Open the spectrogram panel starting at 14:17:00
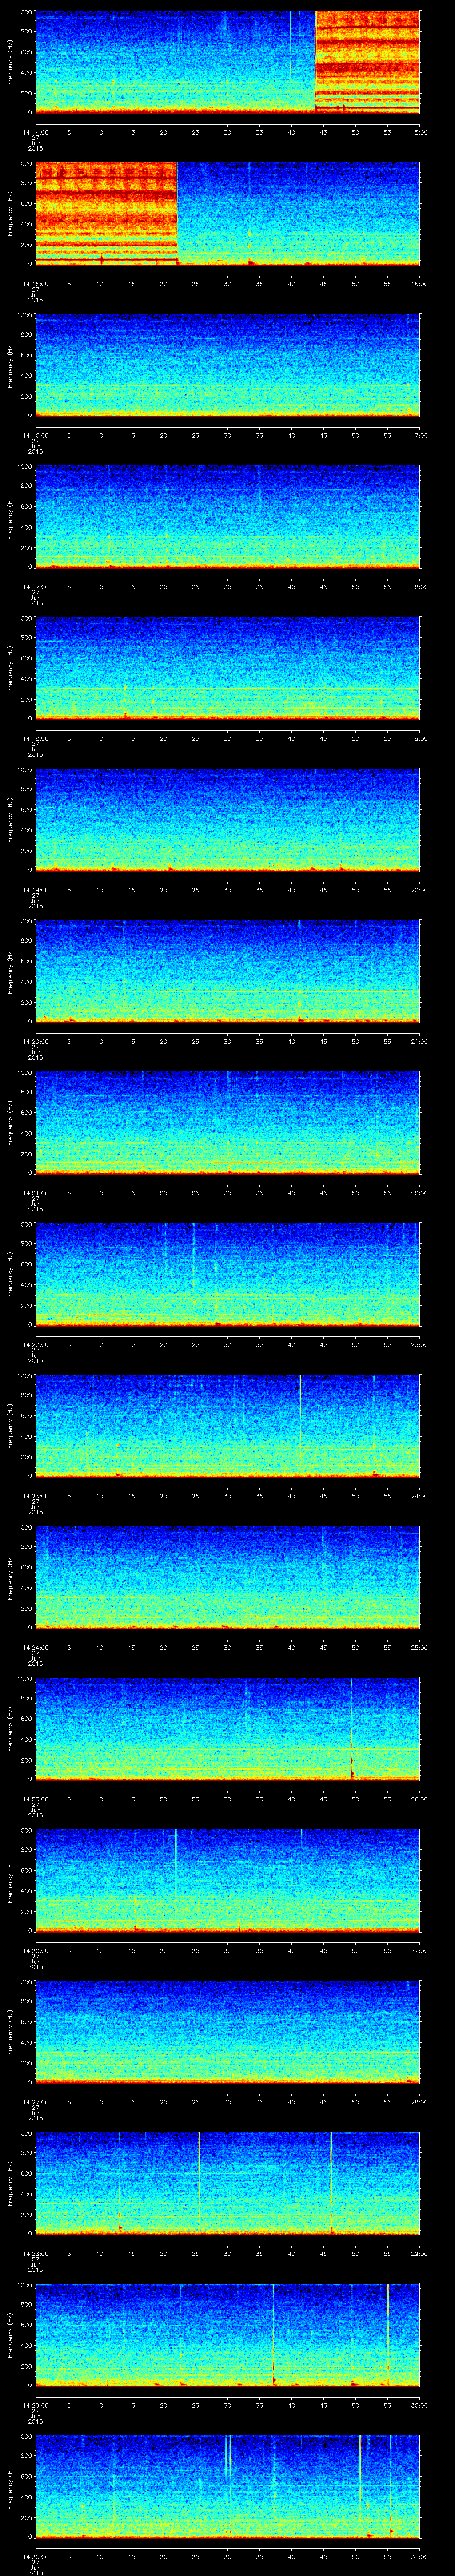Viewport: 455px width, 2576px height. [228, 517]
